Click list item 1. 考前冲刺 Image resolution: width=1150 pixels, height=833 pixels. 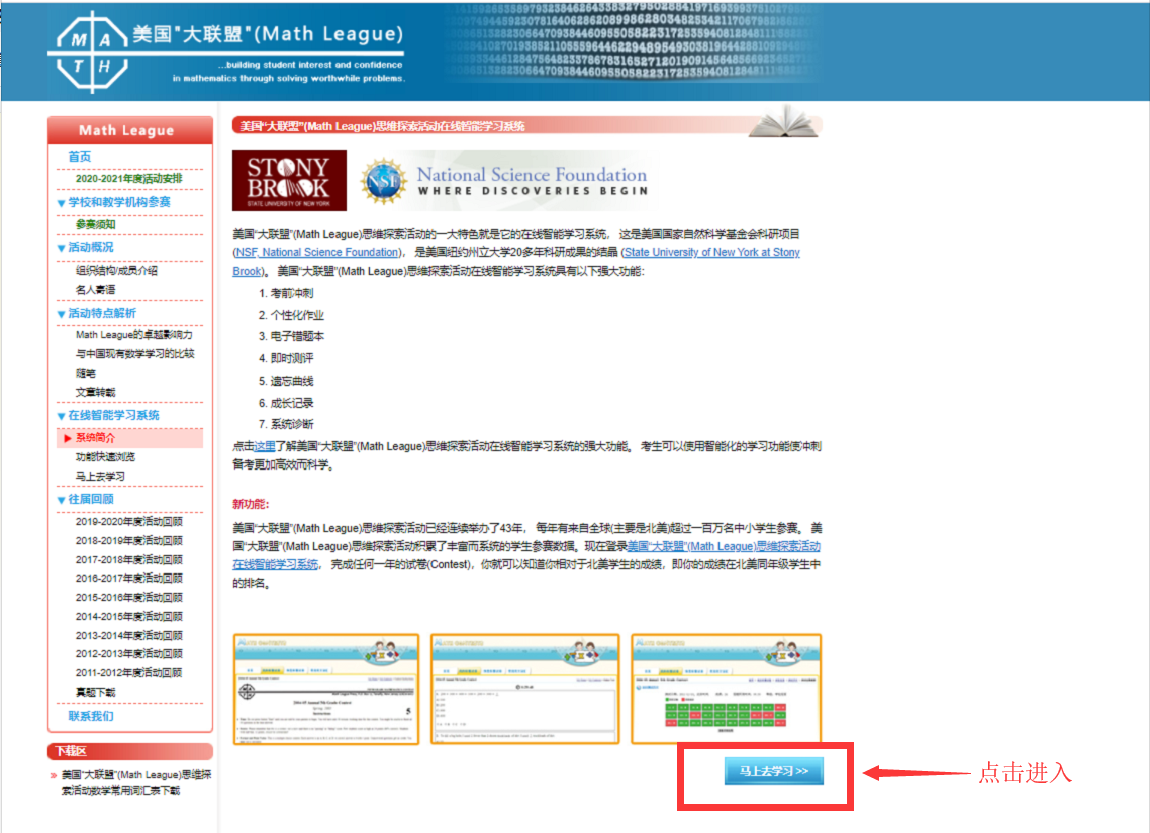tap(286, 293)
